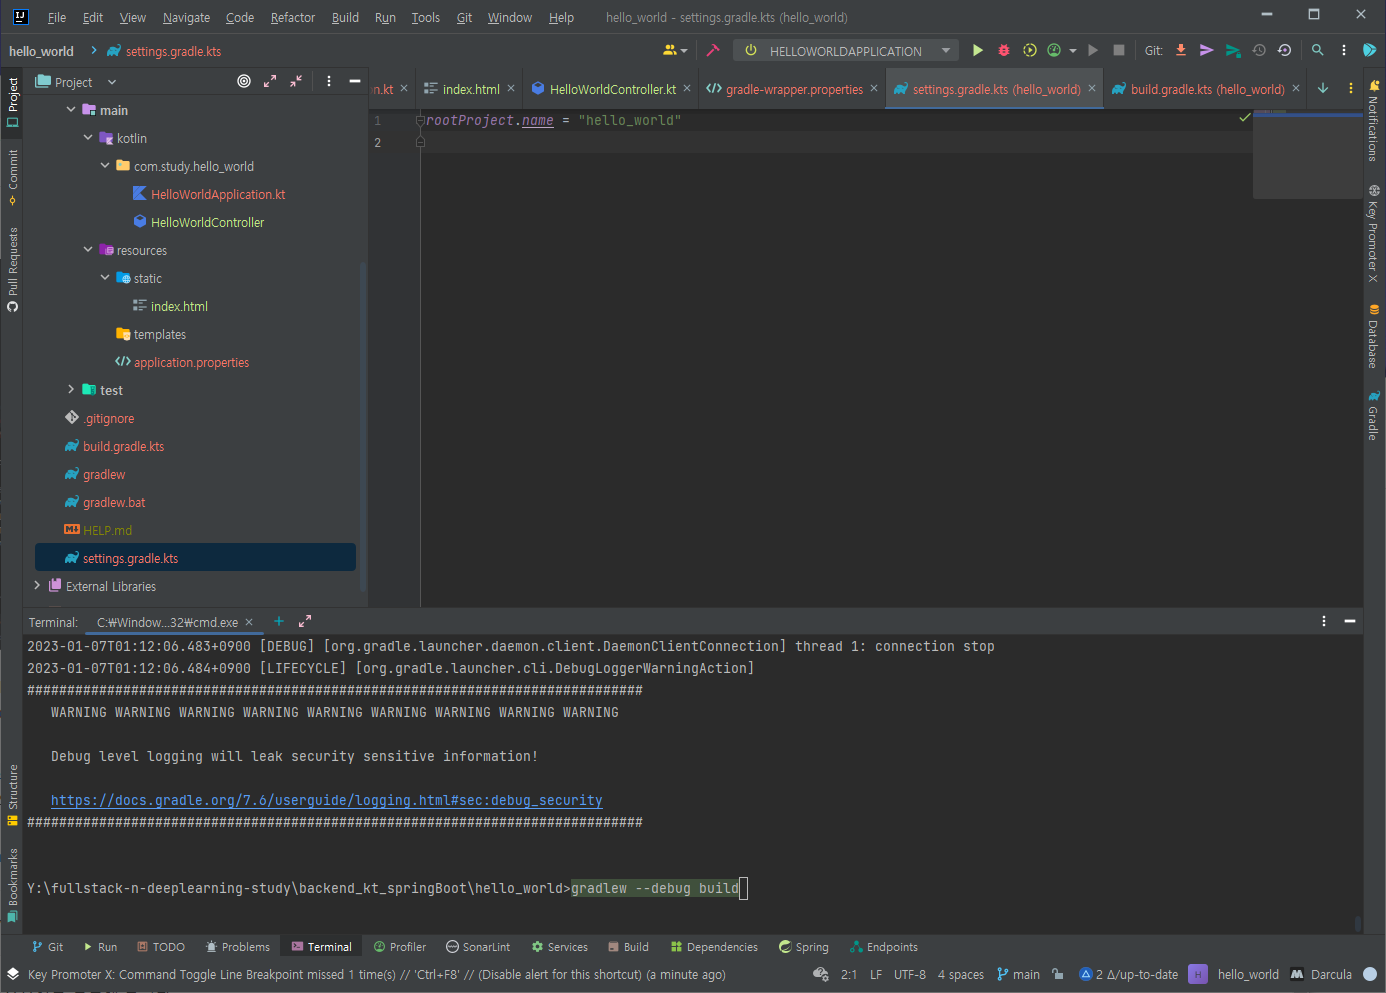Image resolution: width=1386 pixels, height=993 pixels.
Task: Git rollback icon in toolbar
Action: [1285, 50]
